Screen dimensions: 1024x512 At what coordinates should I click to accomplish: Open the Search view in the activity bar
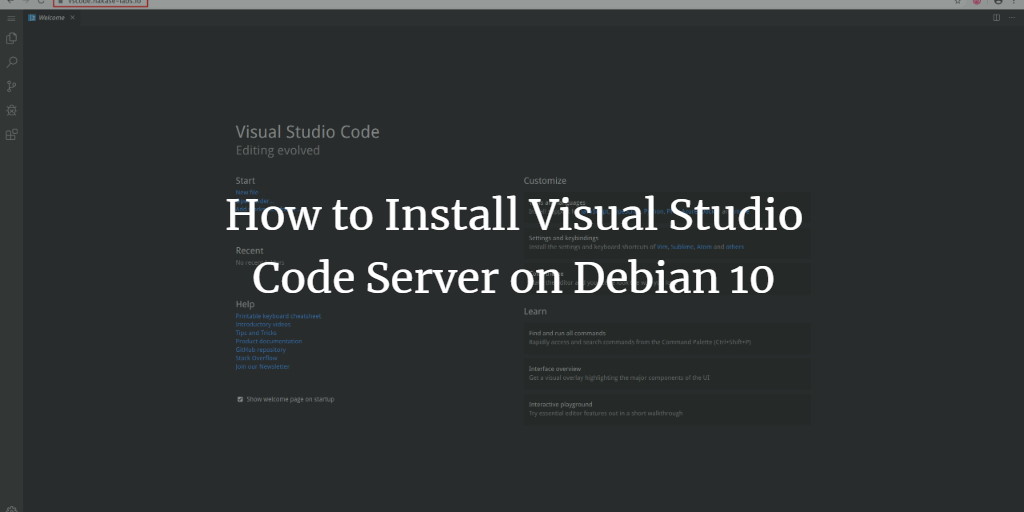[x=11, y=63]
